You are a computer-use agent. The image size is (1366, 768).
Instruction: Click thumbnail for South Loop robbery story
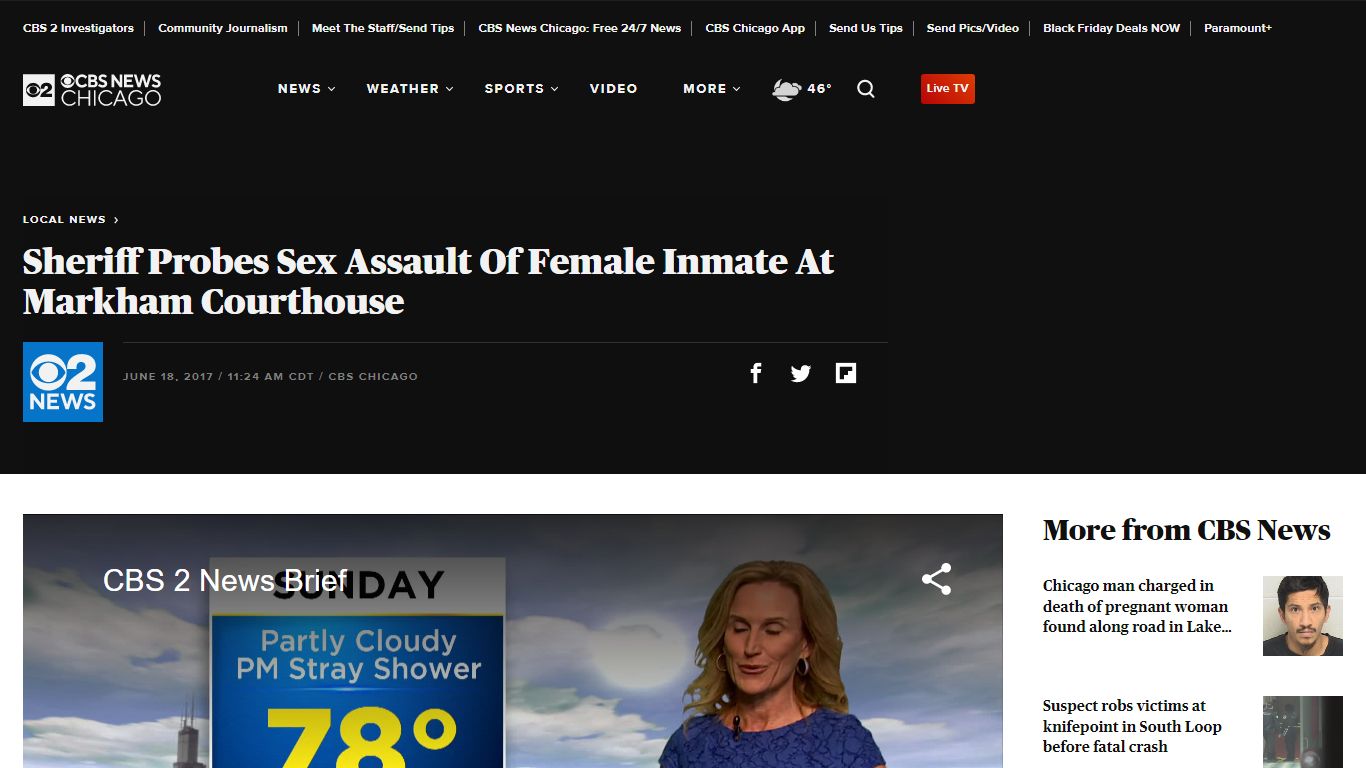[1303, 732]
